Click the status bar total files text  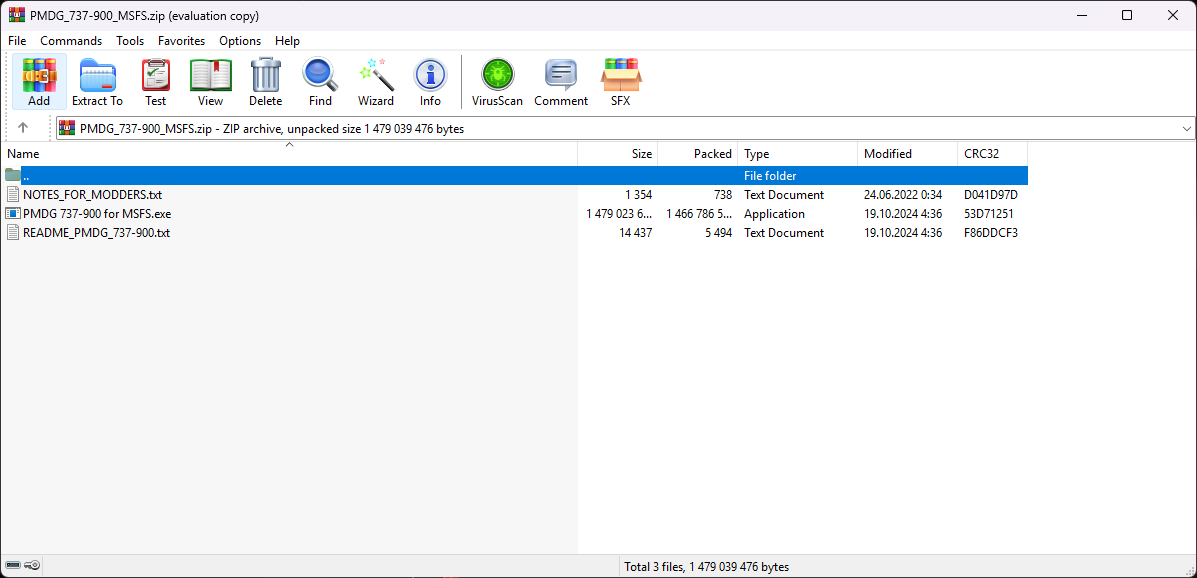tap(706, 567)
